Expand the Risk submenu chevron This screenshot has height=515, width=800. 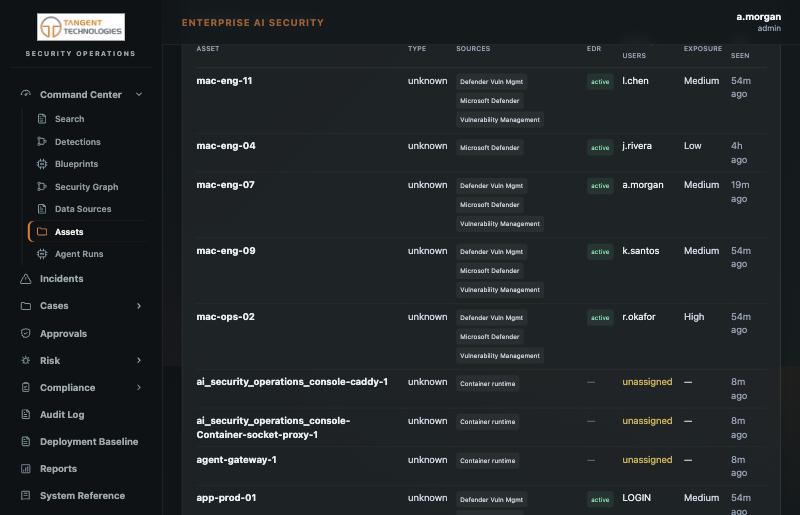pos(139,360)
